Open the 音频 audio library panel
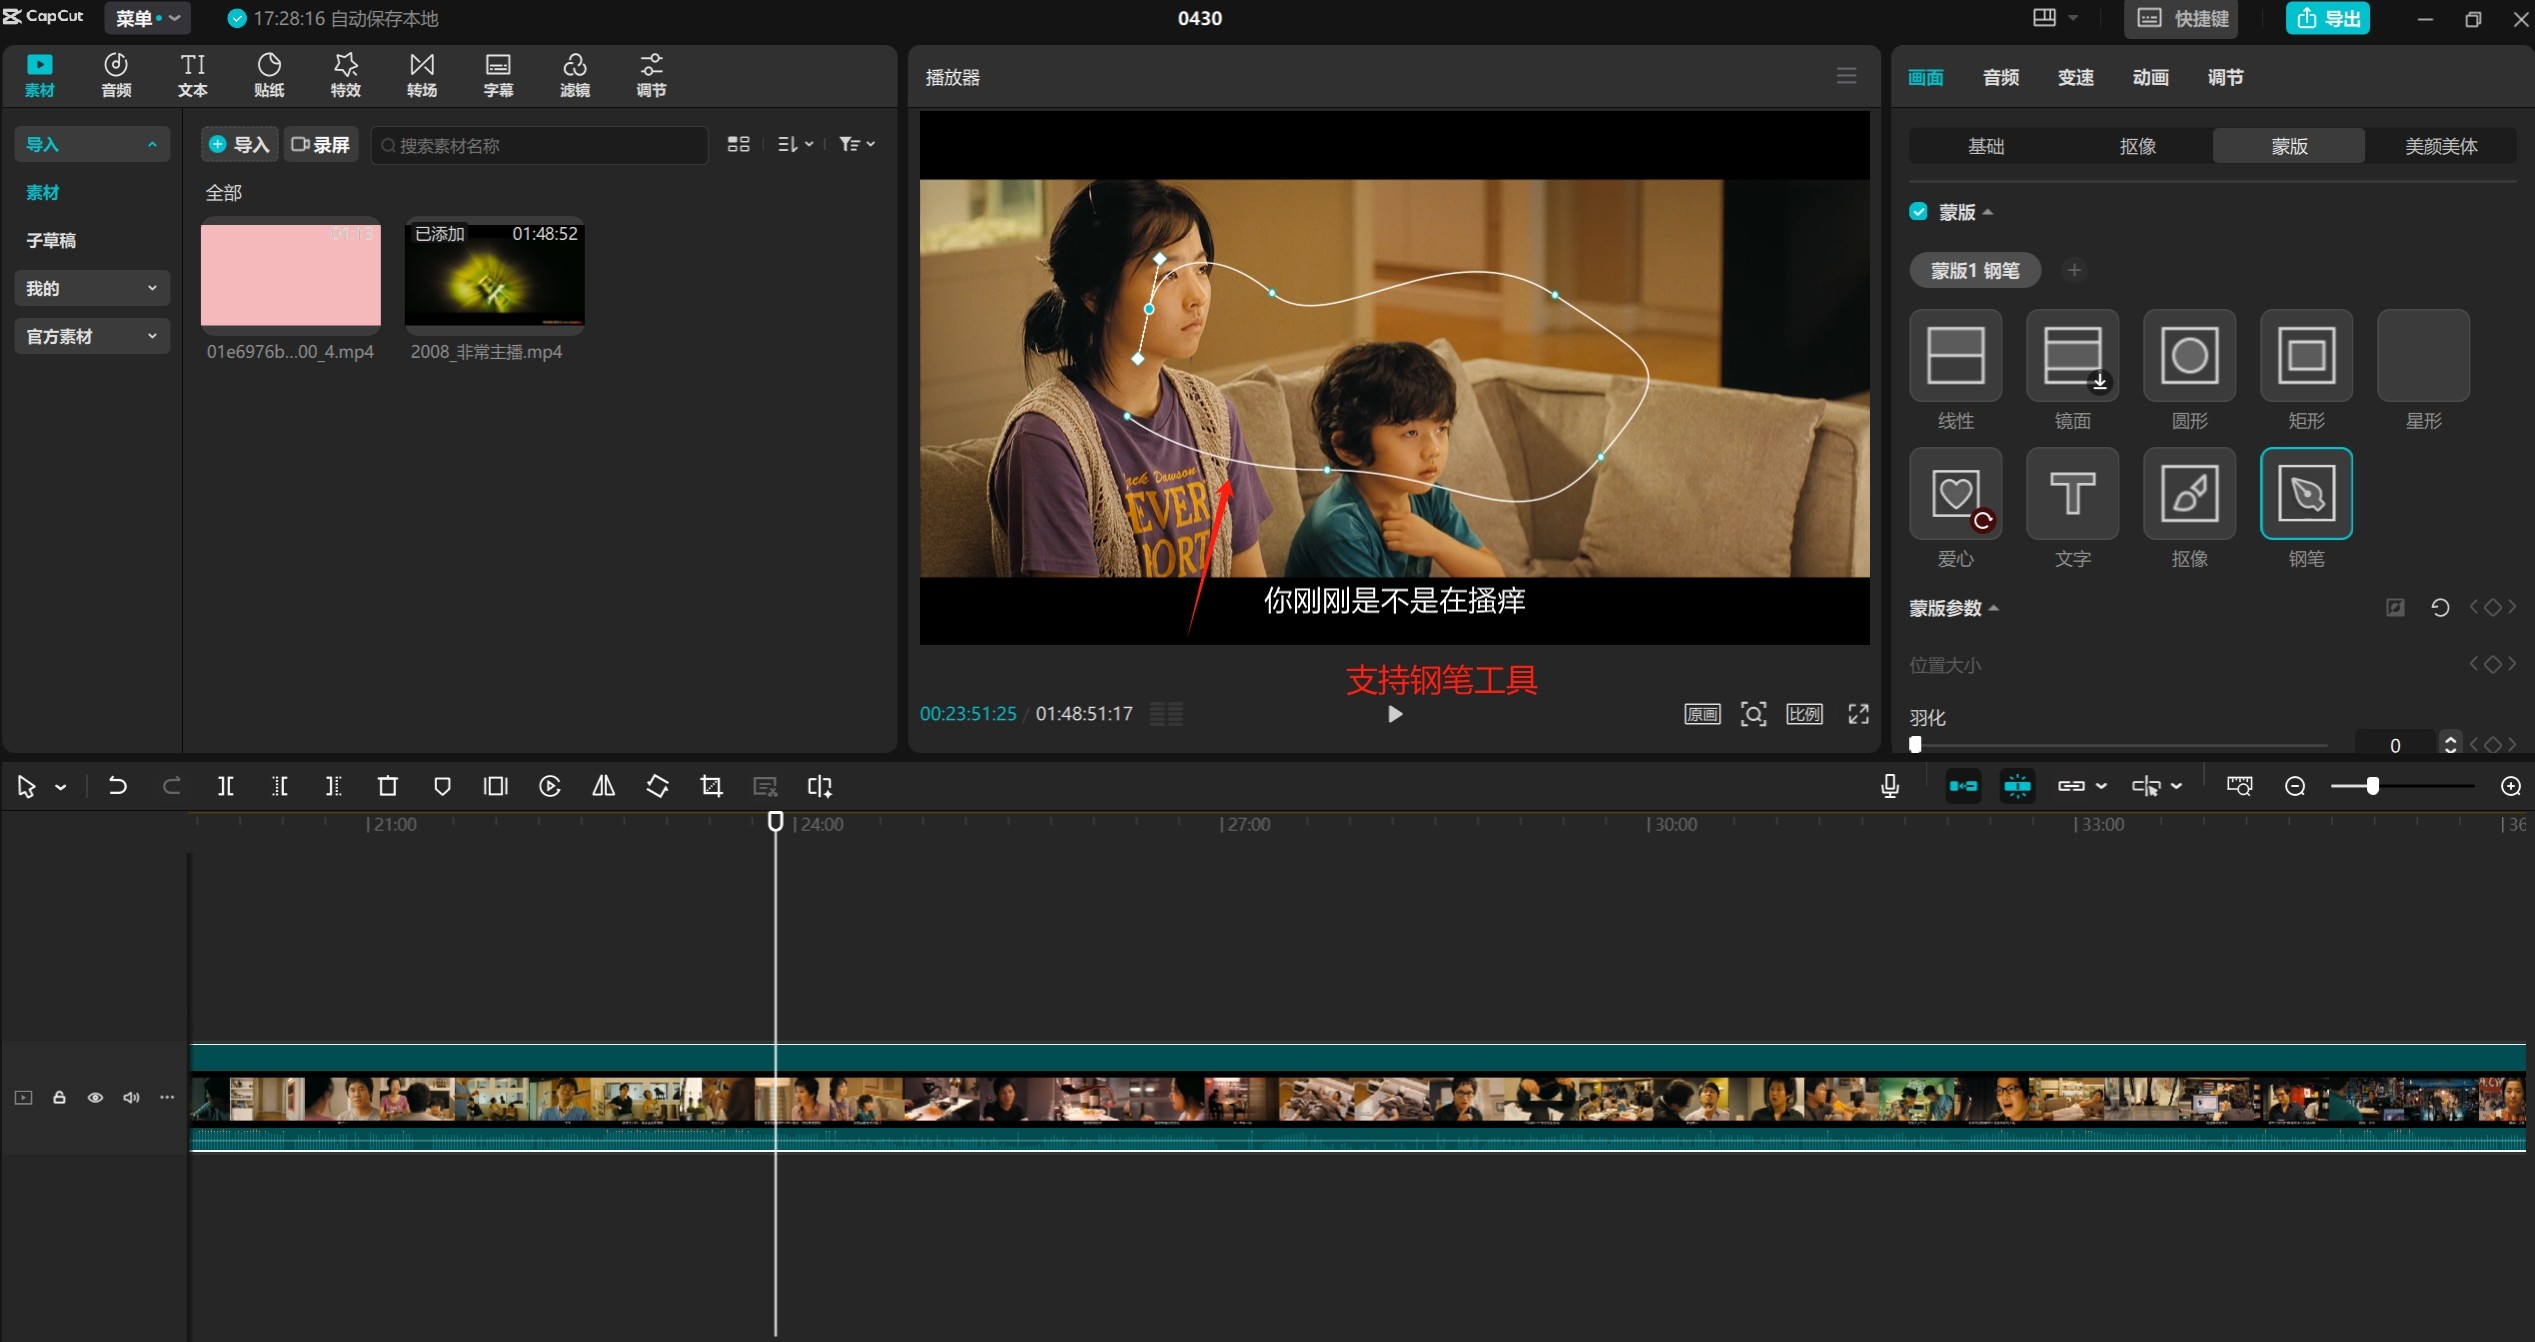This screenshot has height=1342, width=2535. pos(116,75)
